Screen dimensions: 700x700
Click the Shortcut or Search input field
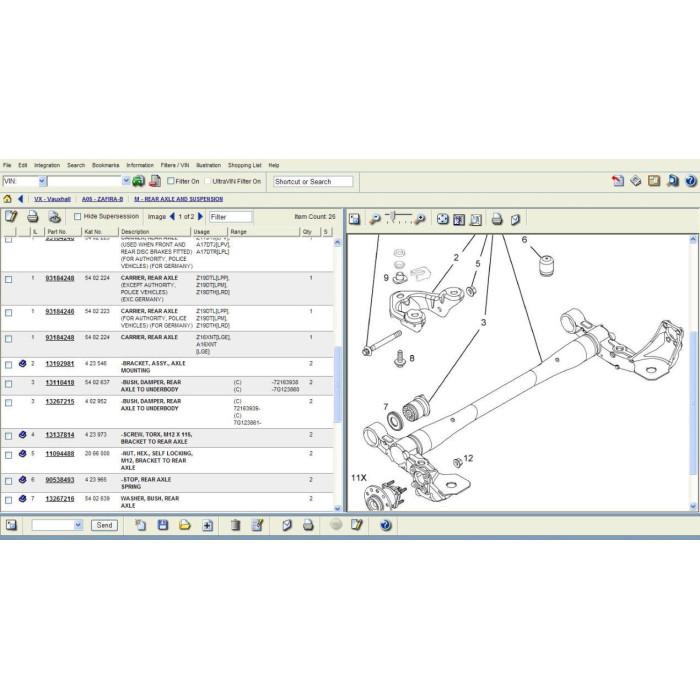point(313,181)
